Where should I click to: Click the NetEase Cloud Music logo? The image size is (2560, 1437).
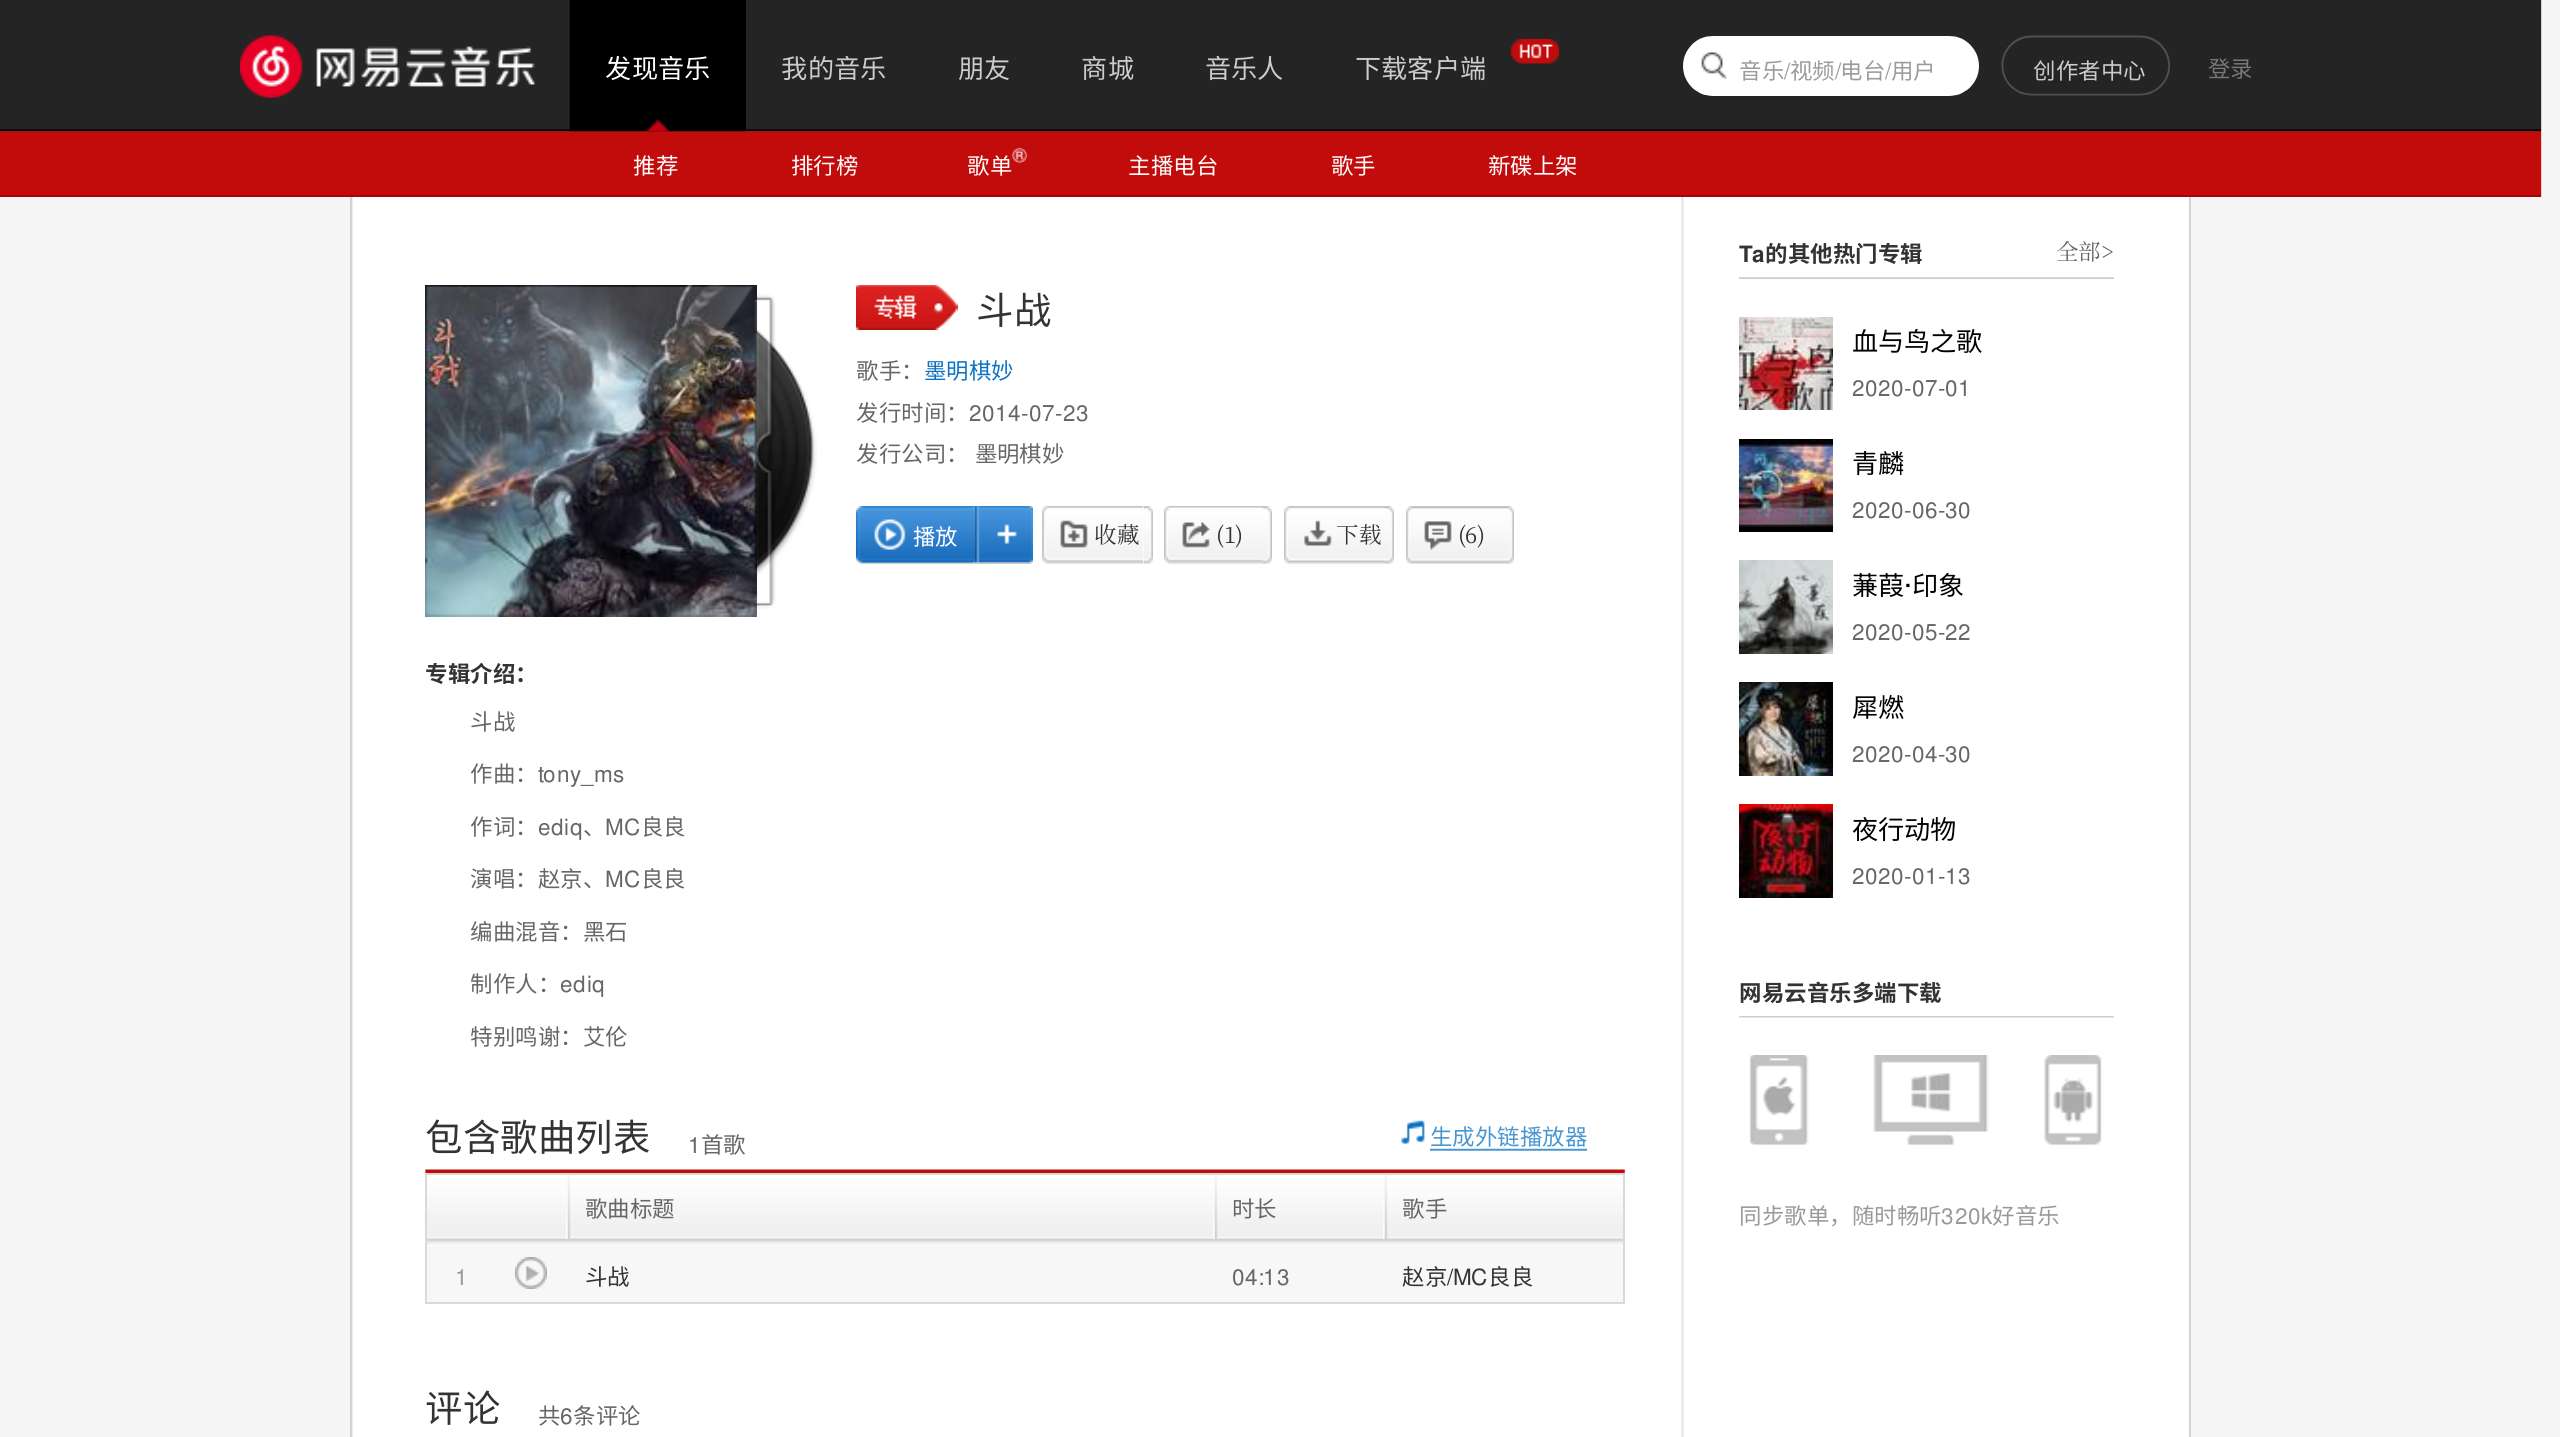point(388,66)
